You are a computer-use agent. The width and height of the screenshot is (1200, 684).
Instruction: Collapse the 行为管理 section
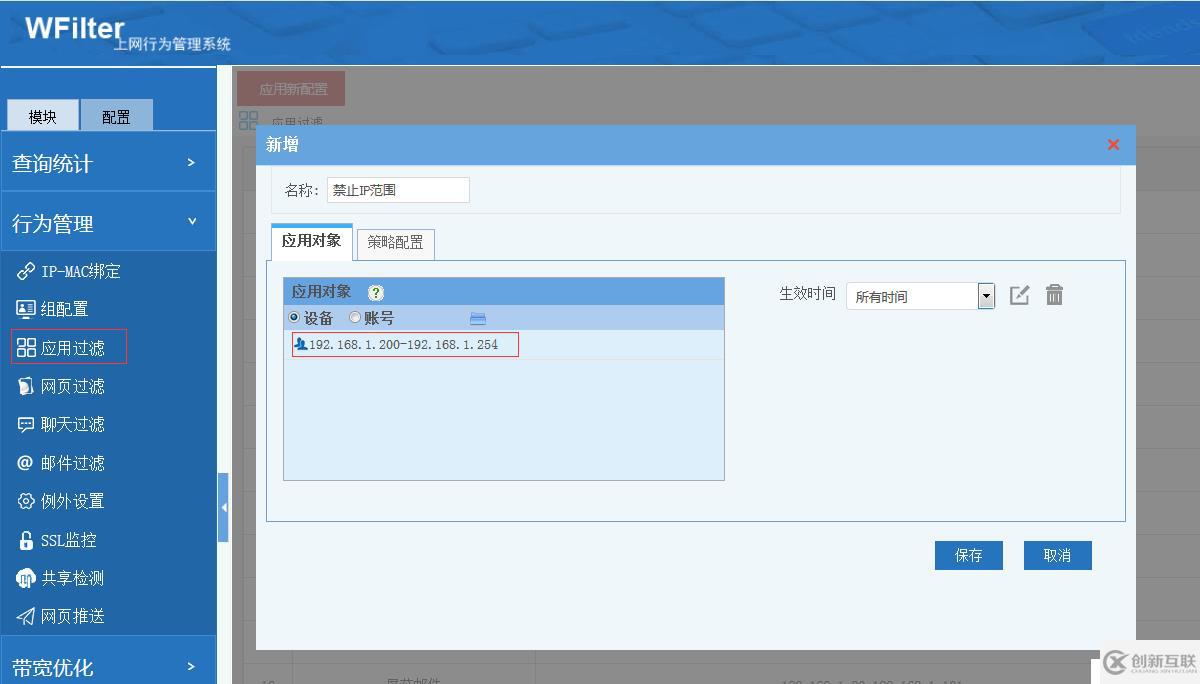(108, 222)
